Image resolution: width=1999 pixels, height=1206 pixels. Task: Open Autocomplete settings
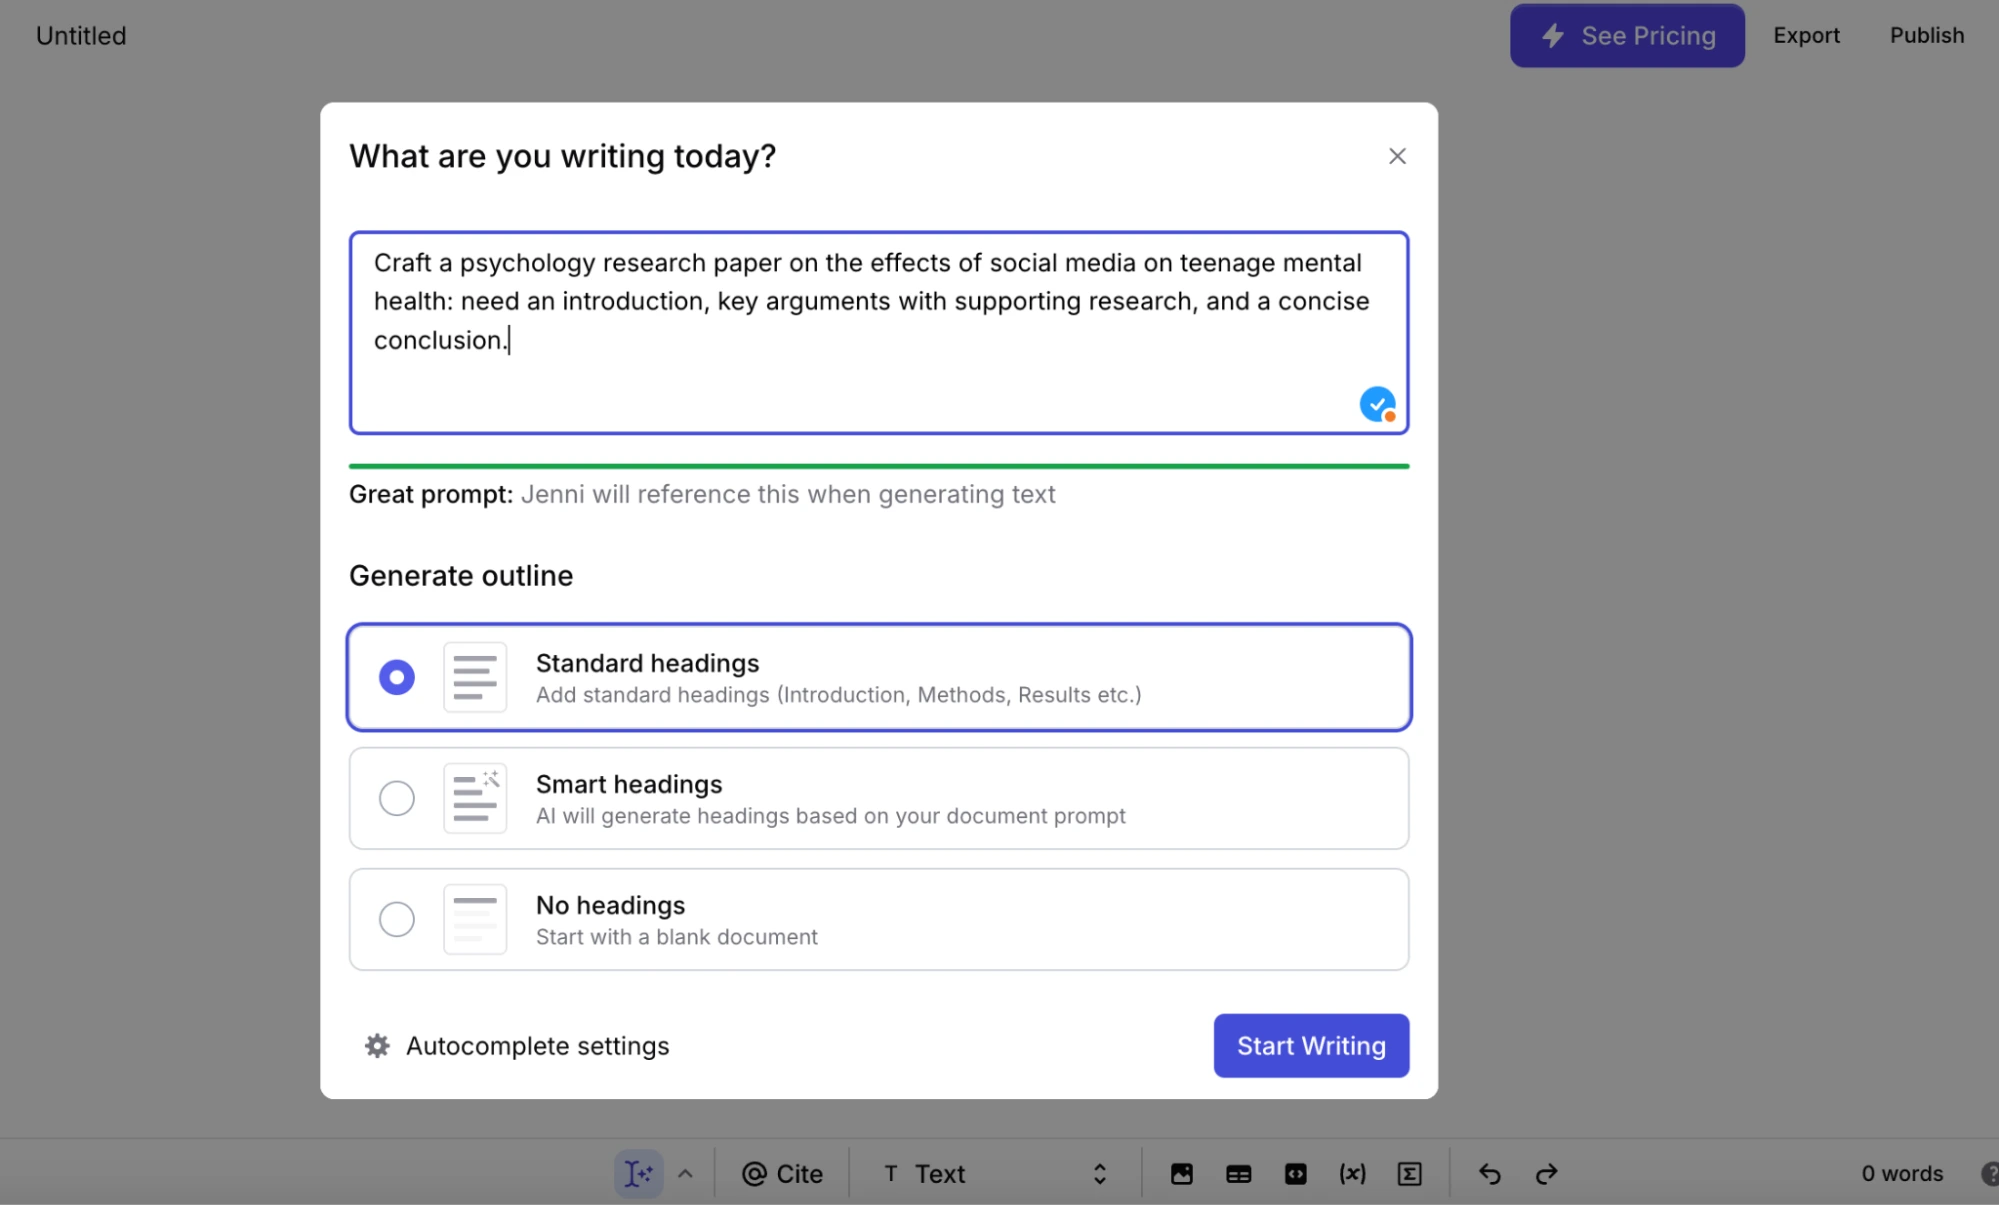[517, 1045]
